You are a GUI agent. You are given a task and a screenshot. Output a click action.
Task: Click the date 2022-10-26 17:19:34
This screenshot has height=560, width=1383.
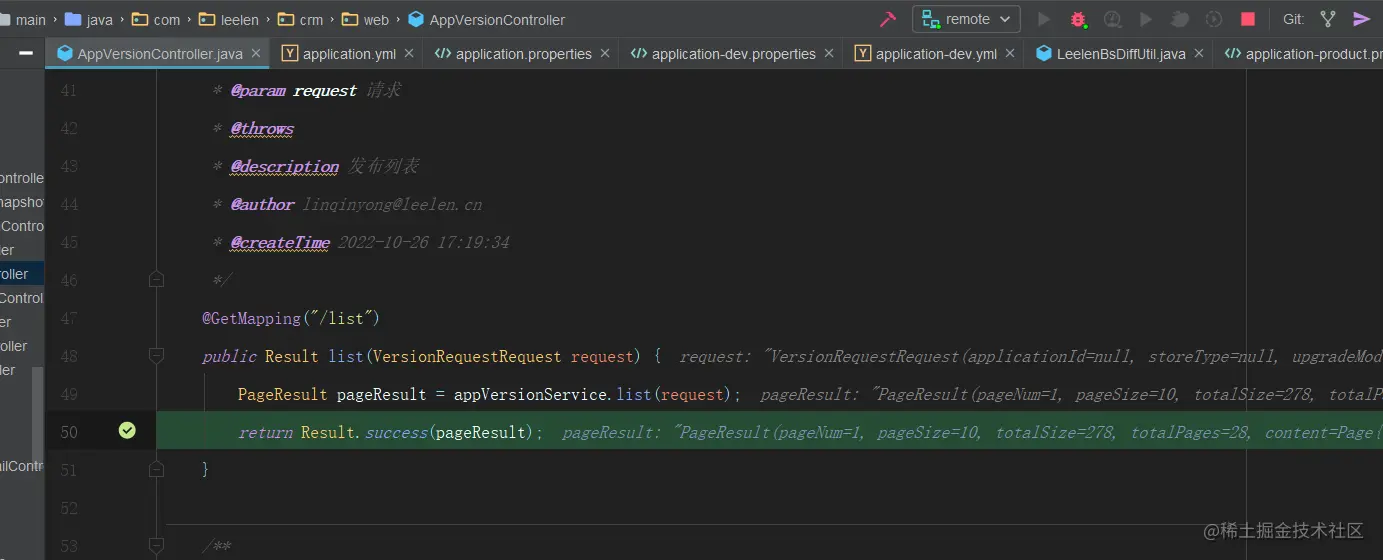(423, 242)
